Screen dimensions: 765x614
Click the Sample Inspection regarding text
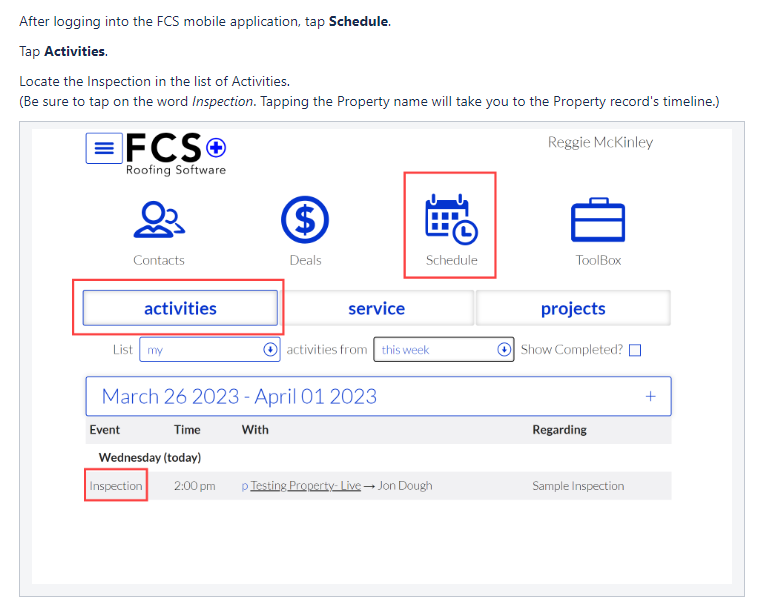click(x=578, y=486)
